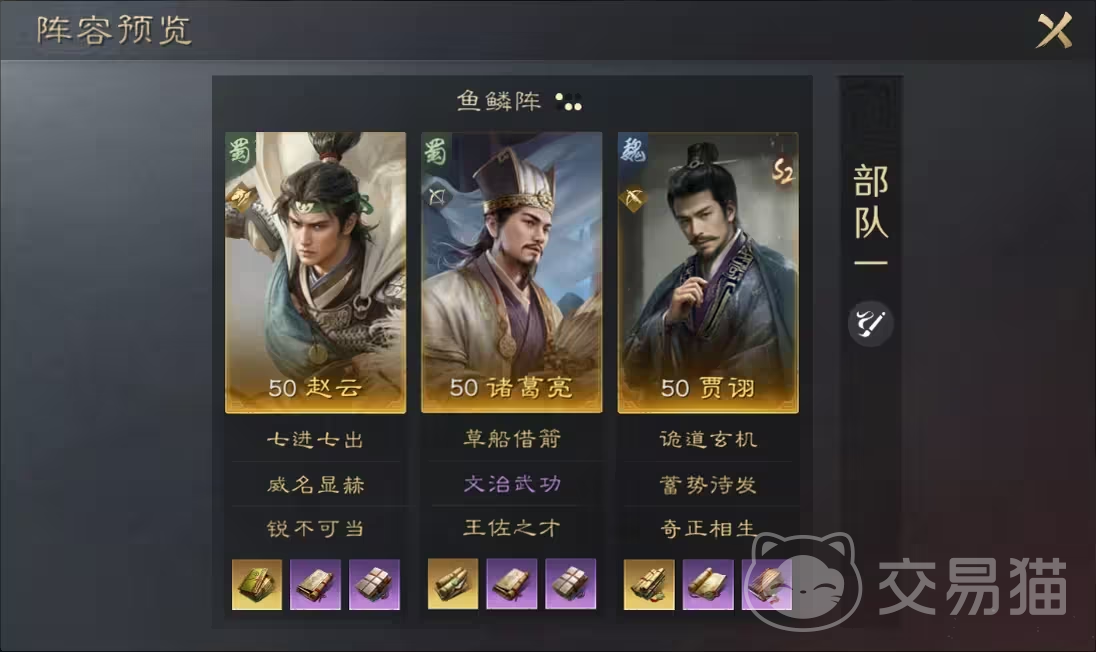Select the middle purple book under 诸葛亮
This screenshot has height=652, width=1096.
tap(512, 584)
